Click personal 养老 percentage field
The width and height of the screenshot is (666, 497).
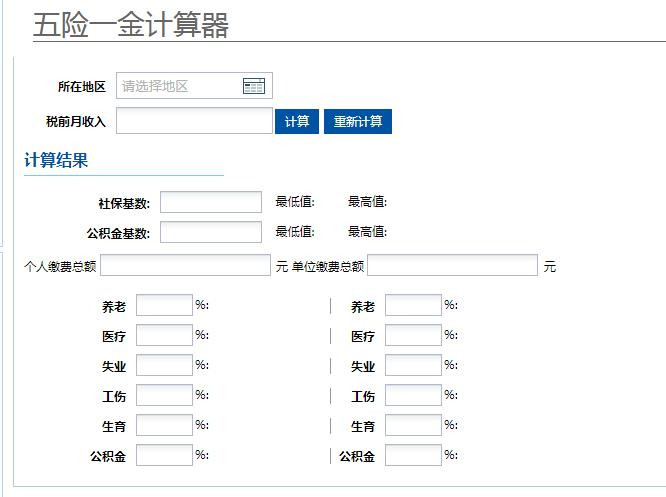[x=164, y=305]
